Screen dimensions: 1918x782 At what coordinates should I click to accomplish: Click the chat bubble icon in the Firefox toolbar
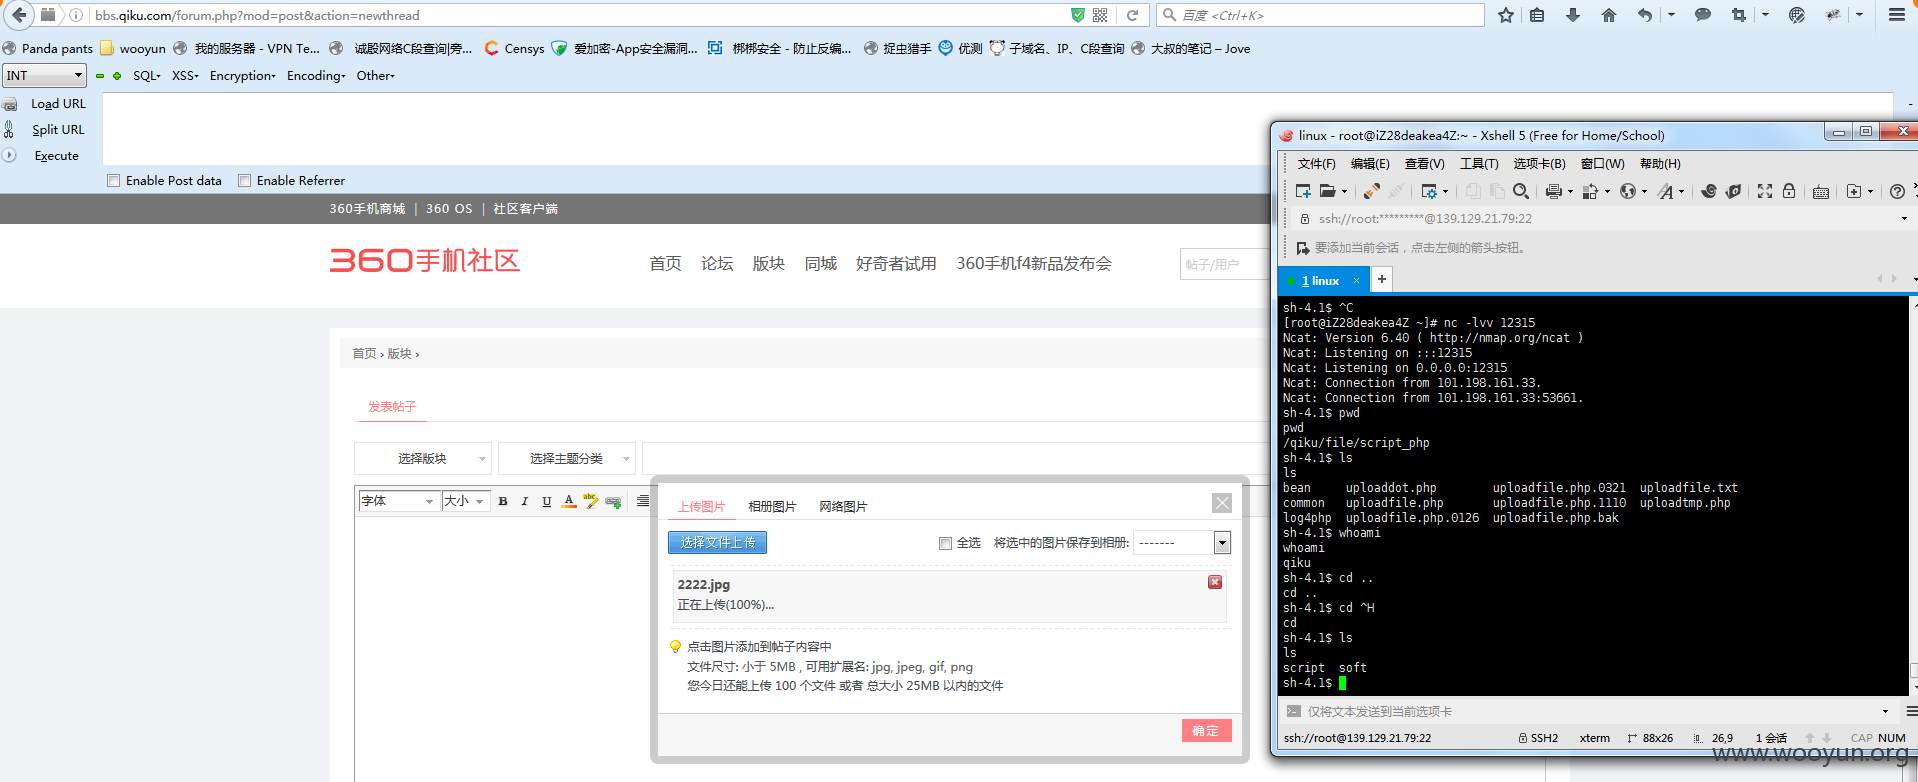point(1703,15)
